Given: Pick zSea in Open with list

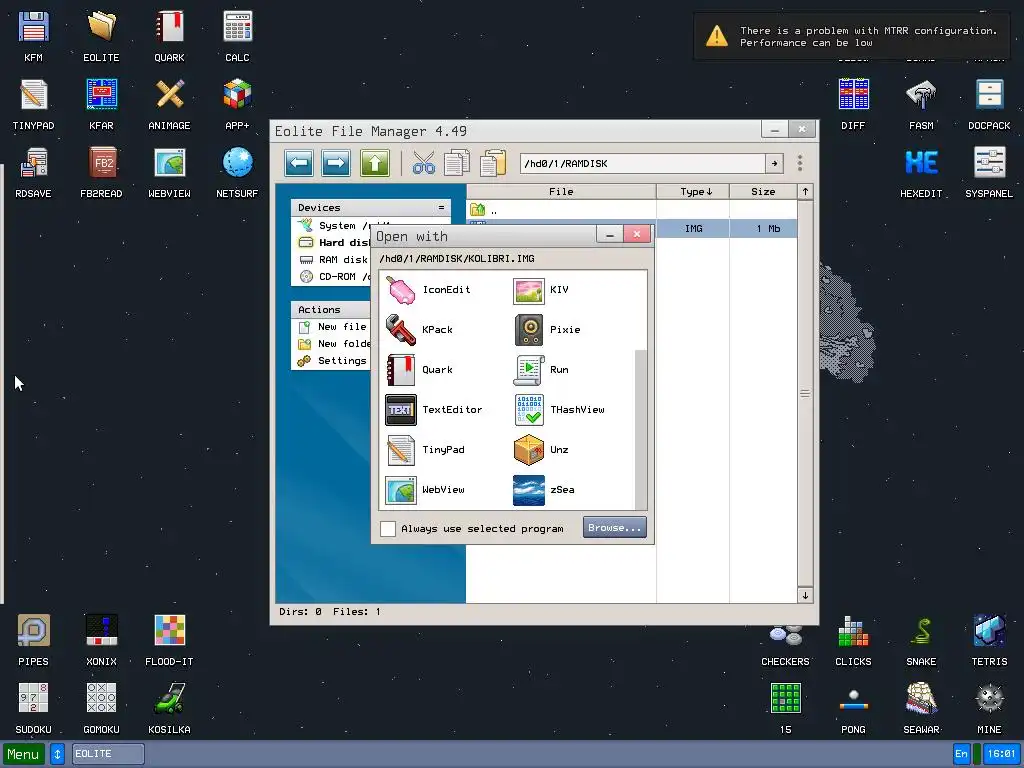Looking at the screenshot, I should 544,490.
